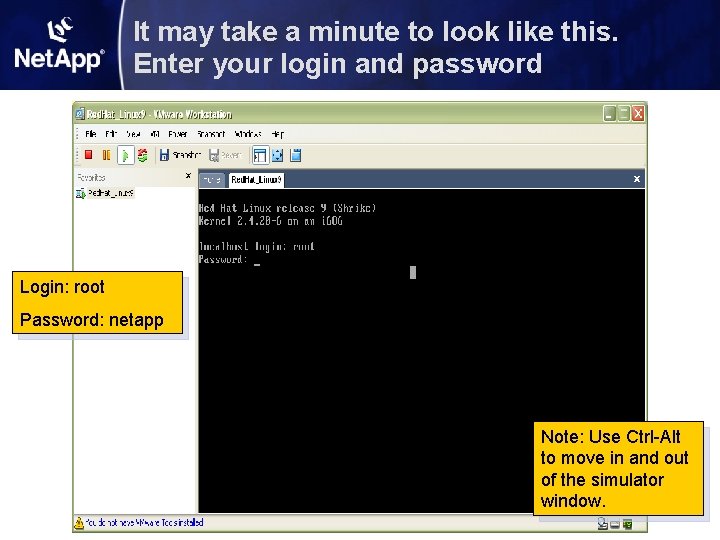This screenshot has width=720, height=540.
Task: Close the VMware Workstation window
Action: pos(638,113)
